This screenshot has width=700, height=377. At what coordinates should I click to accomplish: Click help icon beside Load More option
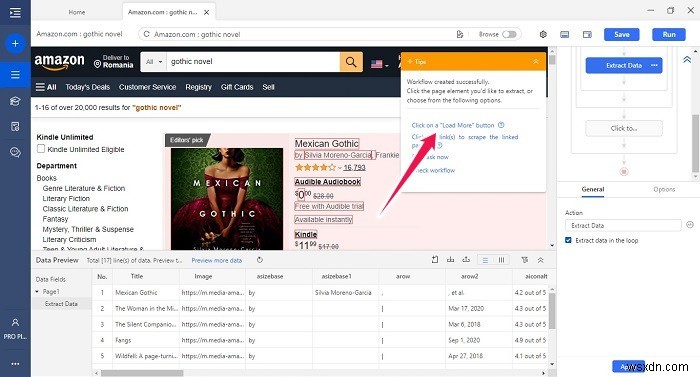click(501, 125)
